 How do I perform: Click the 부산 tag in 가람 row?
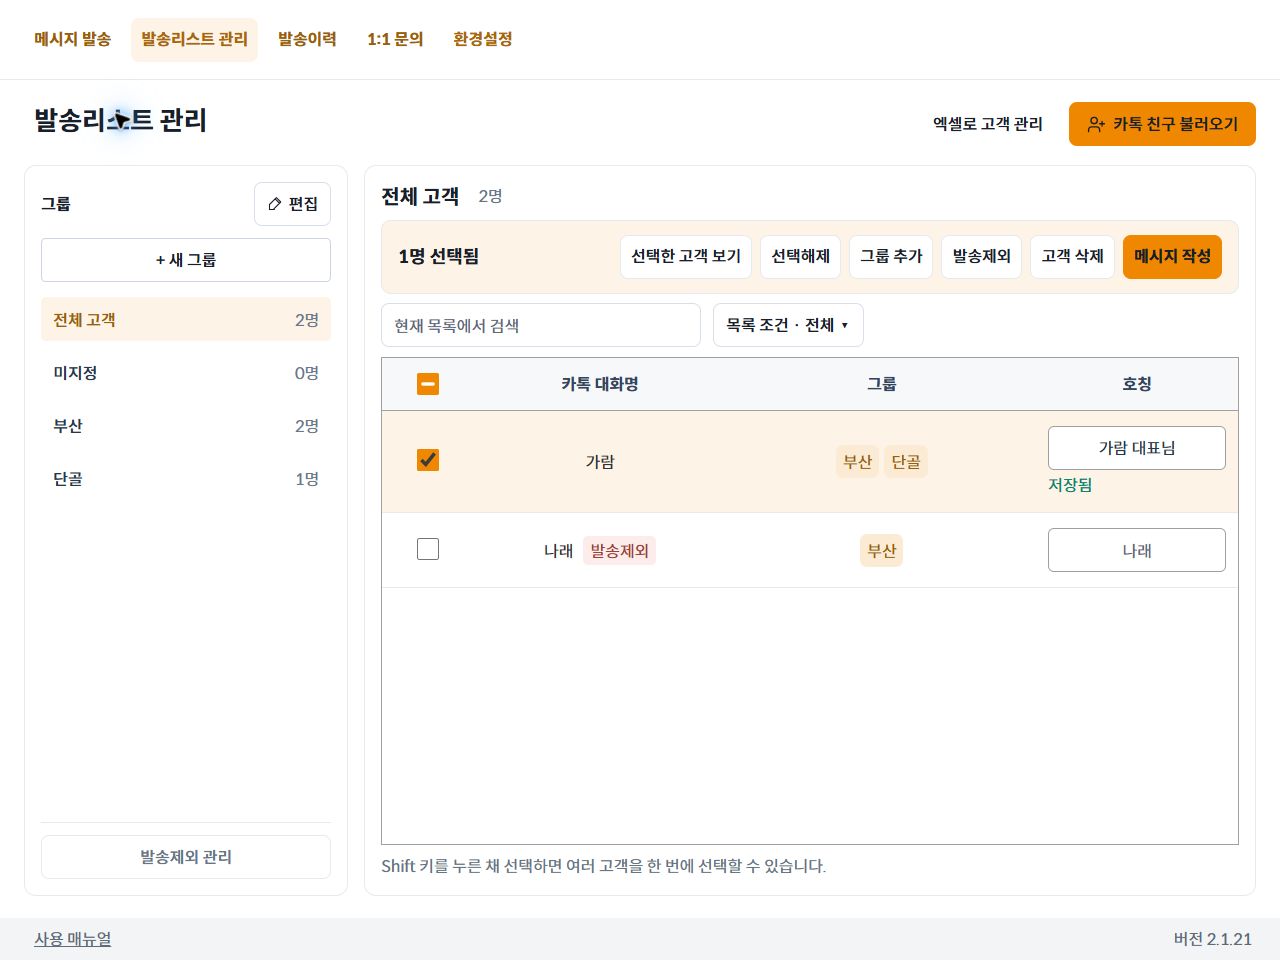click(x=858, y=462)
